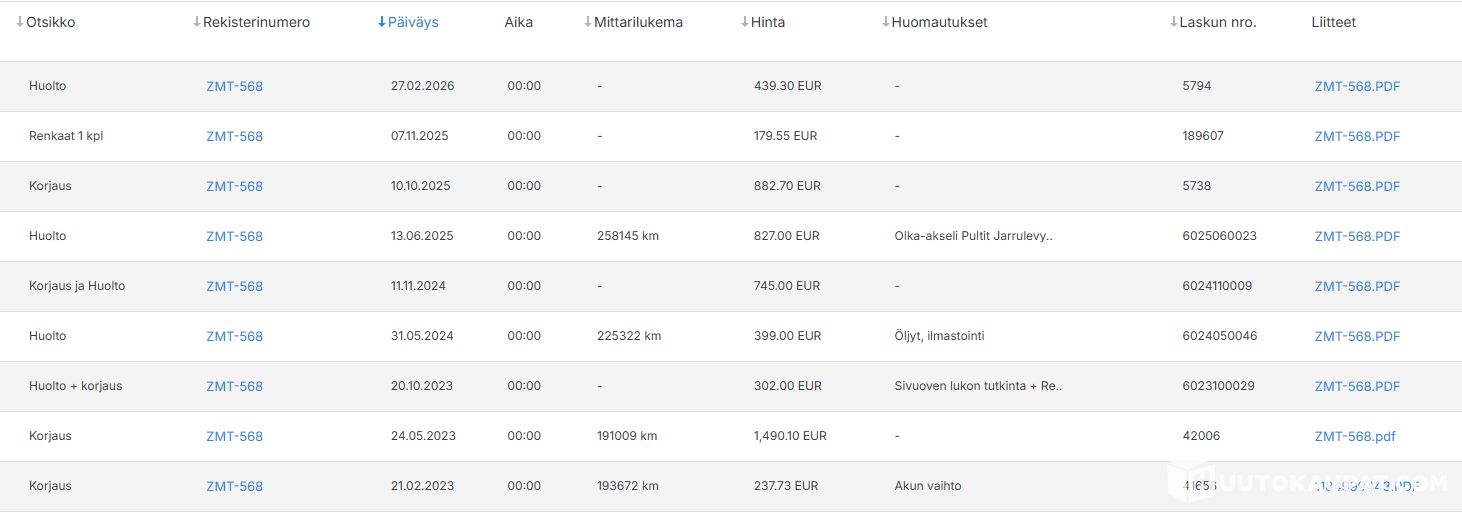This screenshot has height=512, width=1462.
Task: Sort by Mittarilukema column label
Action: (x=638, y=22)
